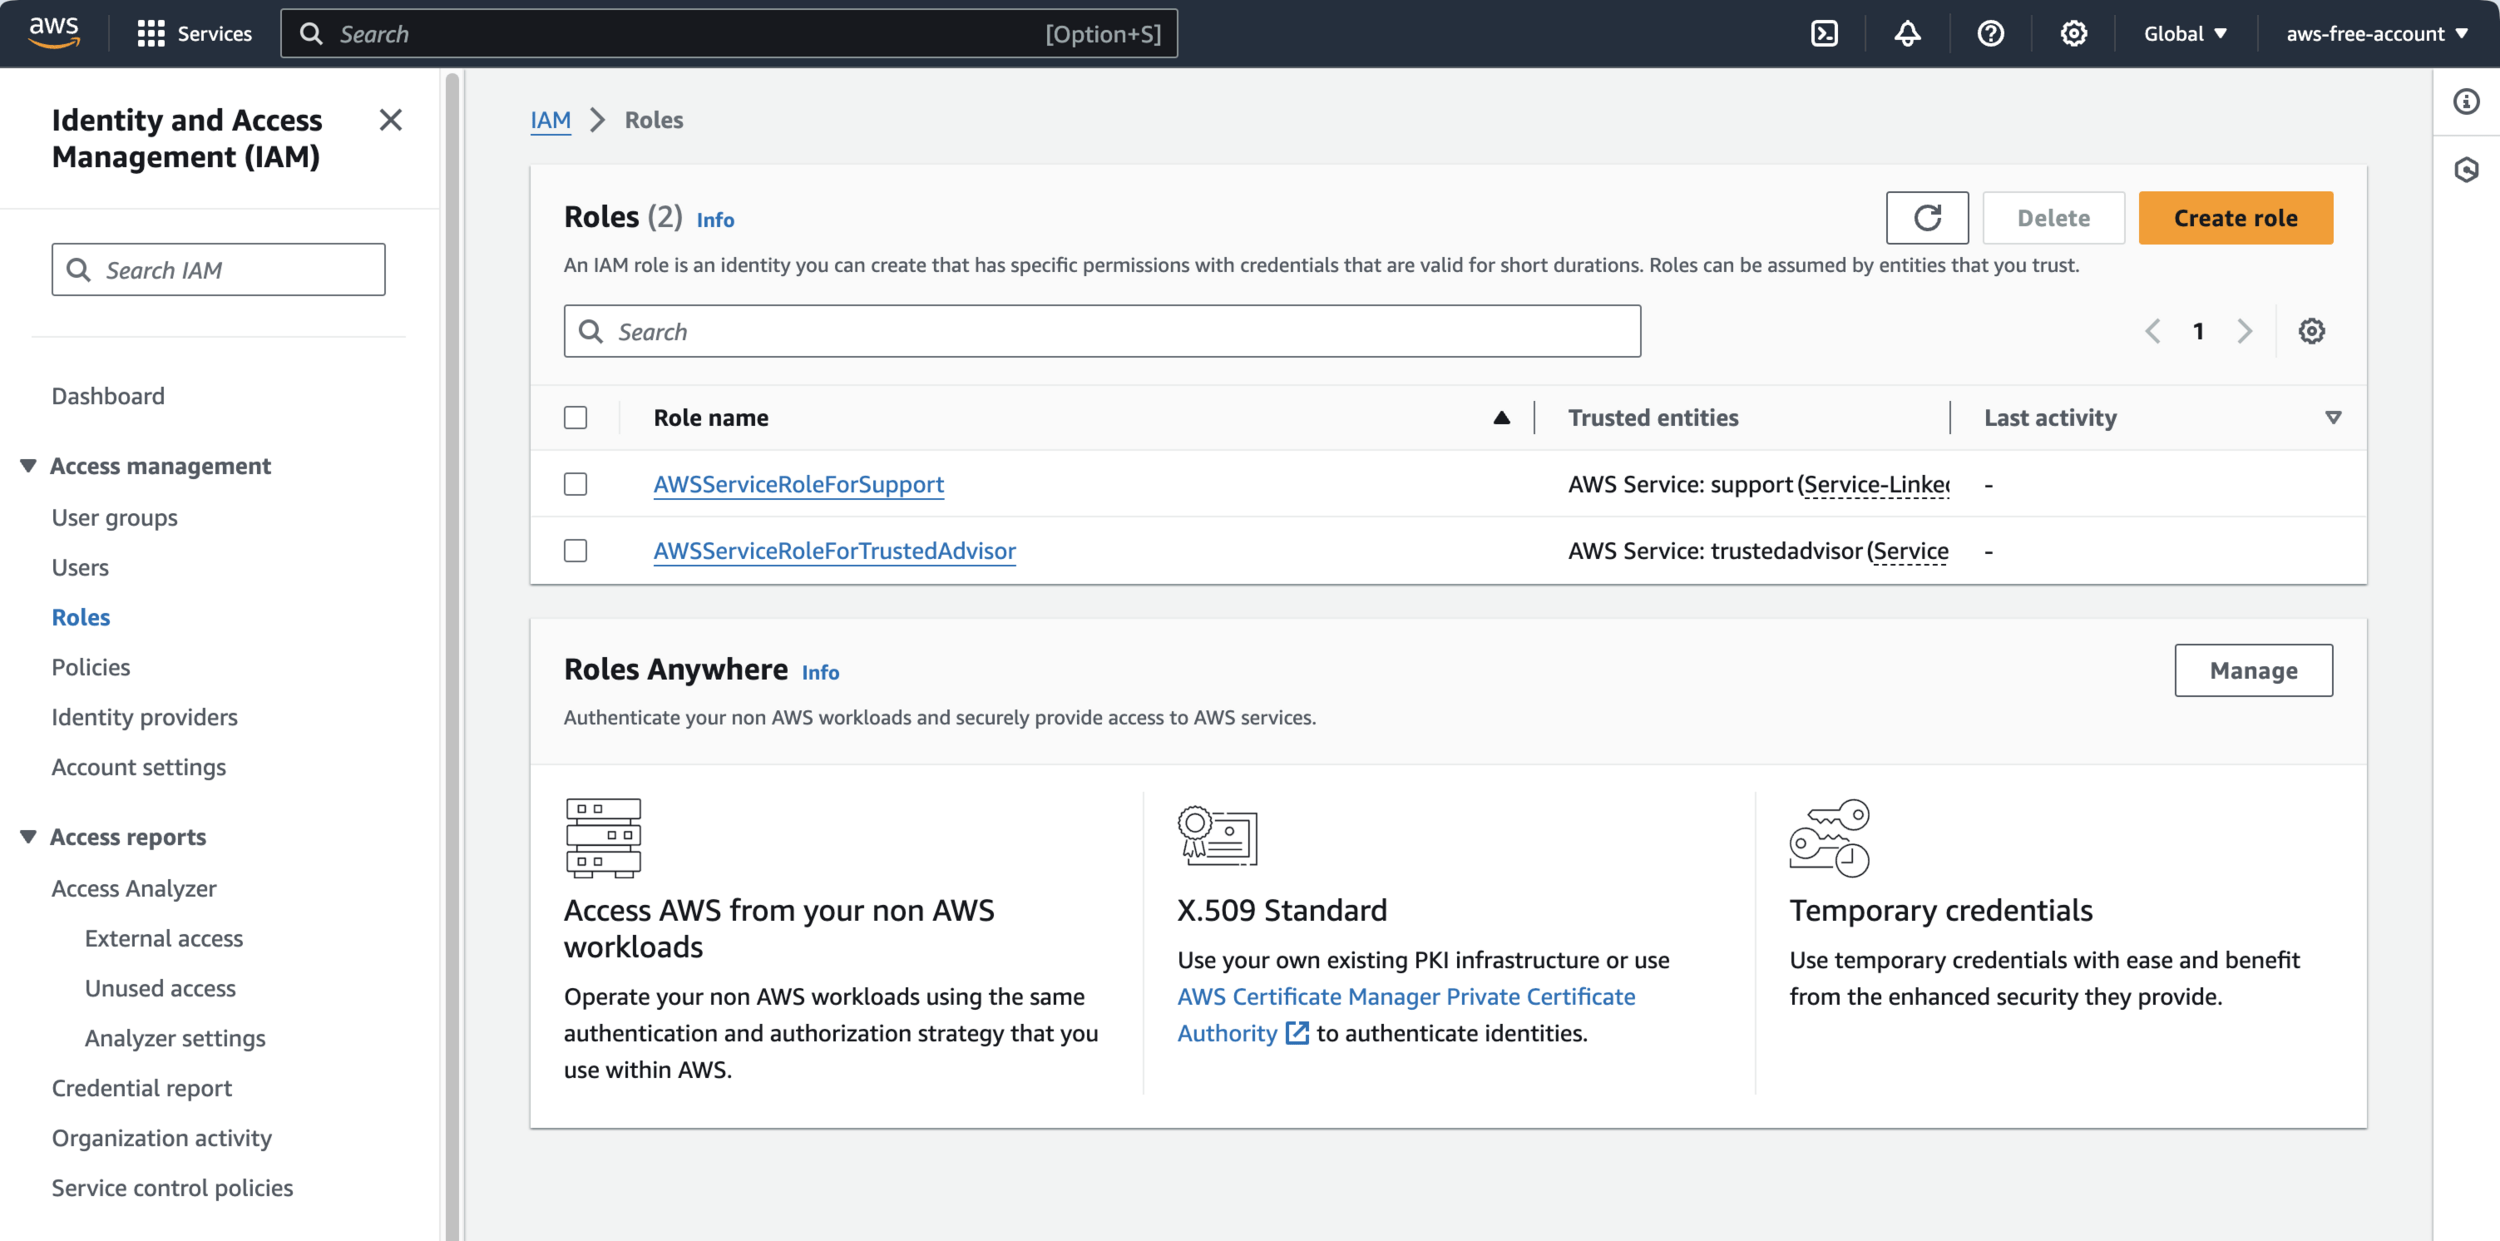Click the roles Search input field
The width and height of the screenshot is (2500, 1241).
pyautogui.click(x=1100, y=331)
